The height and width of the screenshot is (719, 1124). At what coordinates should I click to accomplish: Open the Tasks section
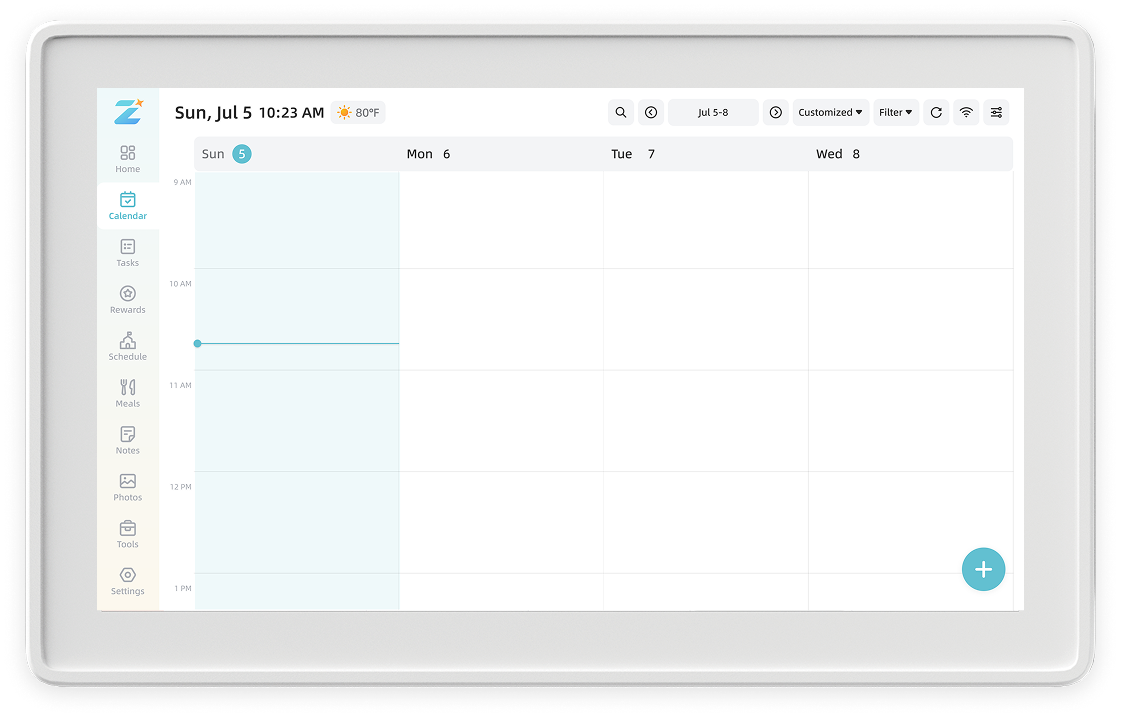[x=128, y=253]
